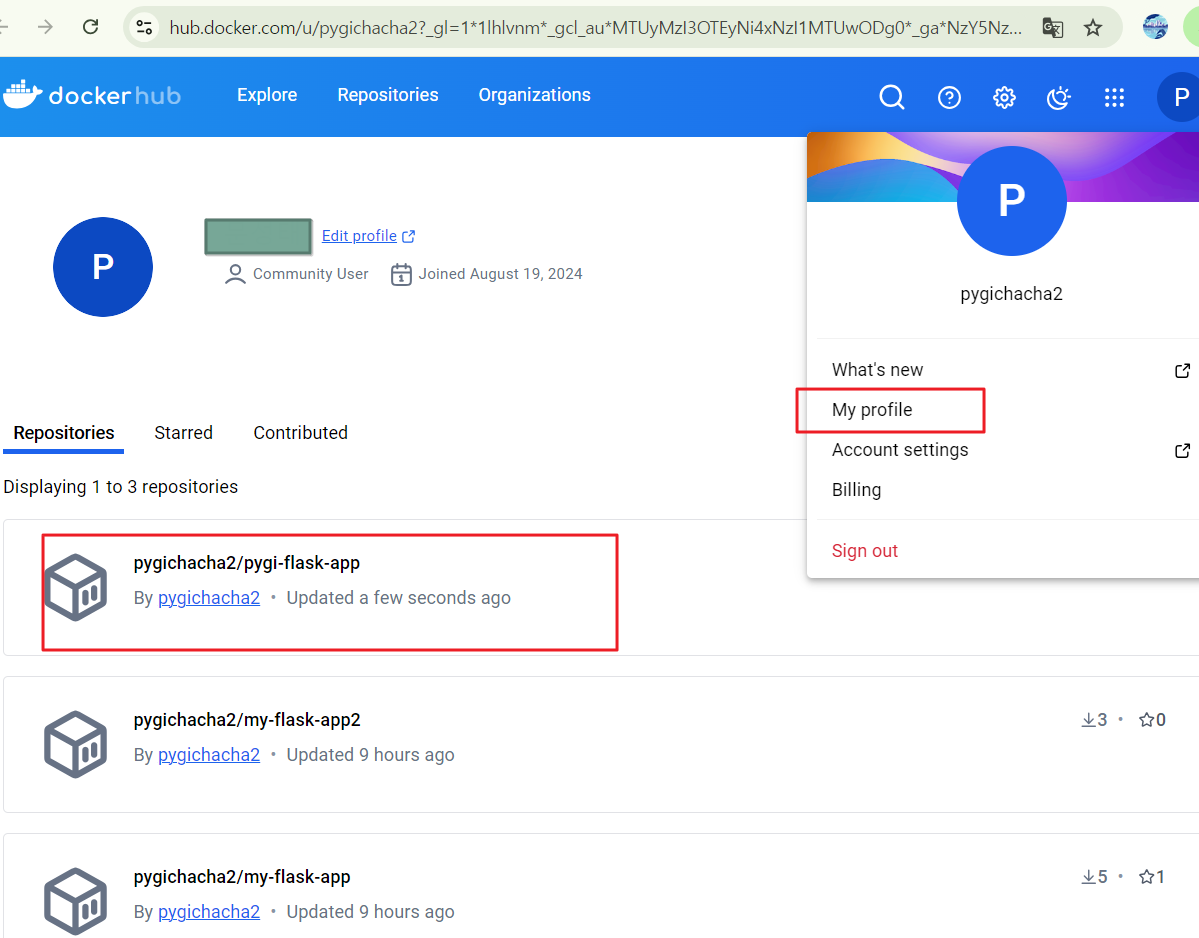Click the Docker Hub whale logo
Image resolution: width=1199 pixels, height=938 pixels.
pos(22,95)
